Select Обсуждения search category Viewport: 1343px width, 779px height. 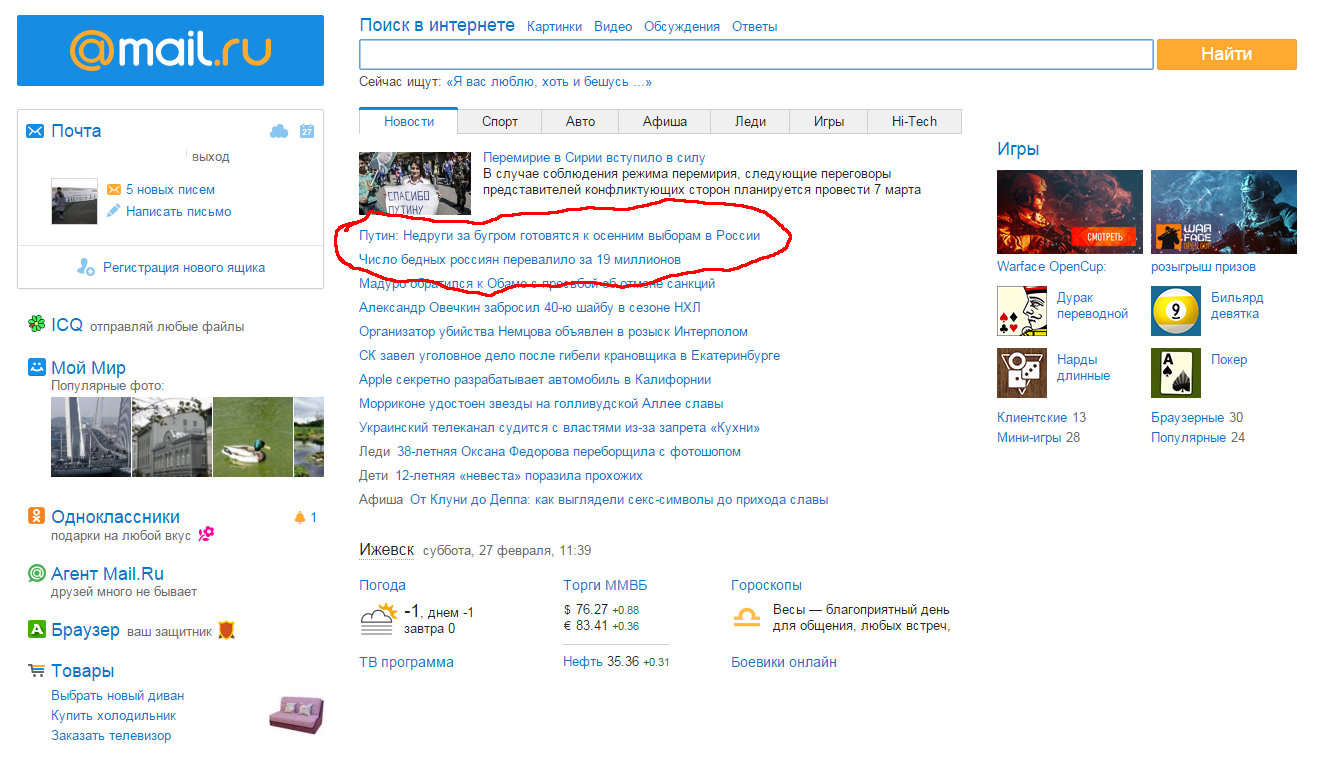click(x=682, y=27)
